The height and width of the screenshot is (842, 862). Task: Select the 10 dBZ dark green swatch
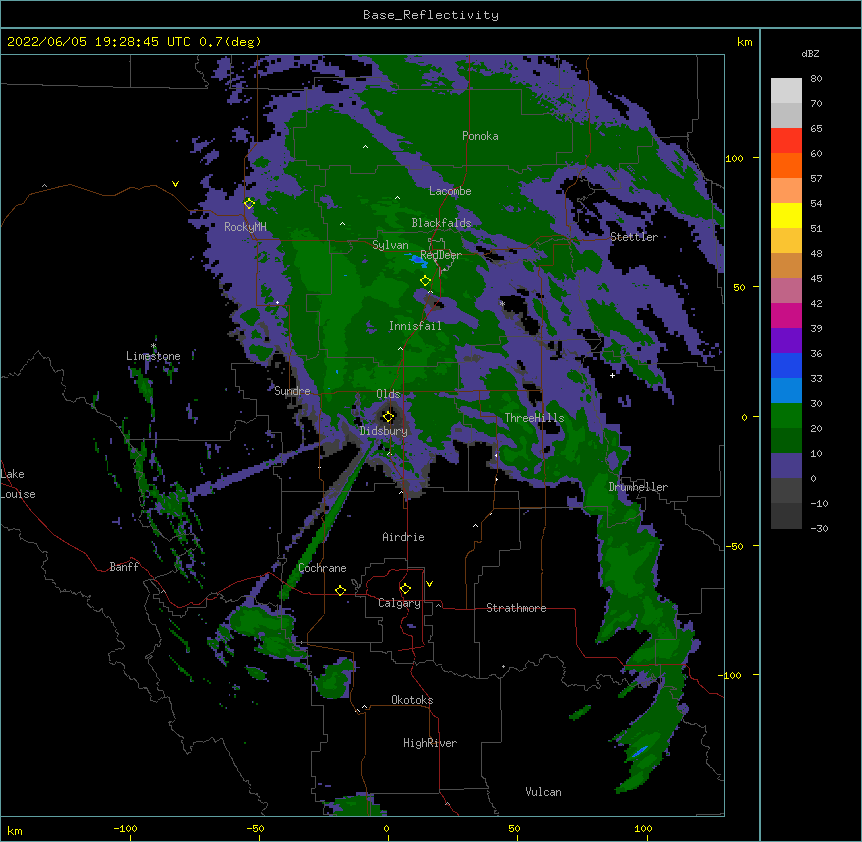pos(786,441)
